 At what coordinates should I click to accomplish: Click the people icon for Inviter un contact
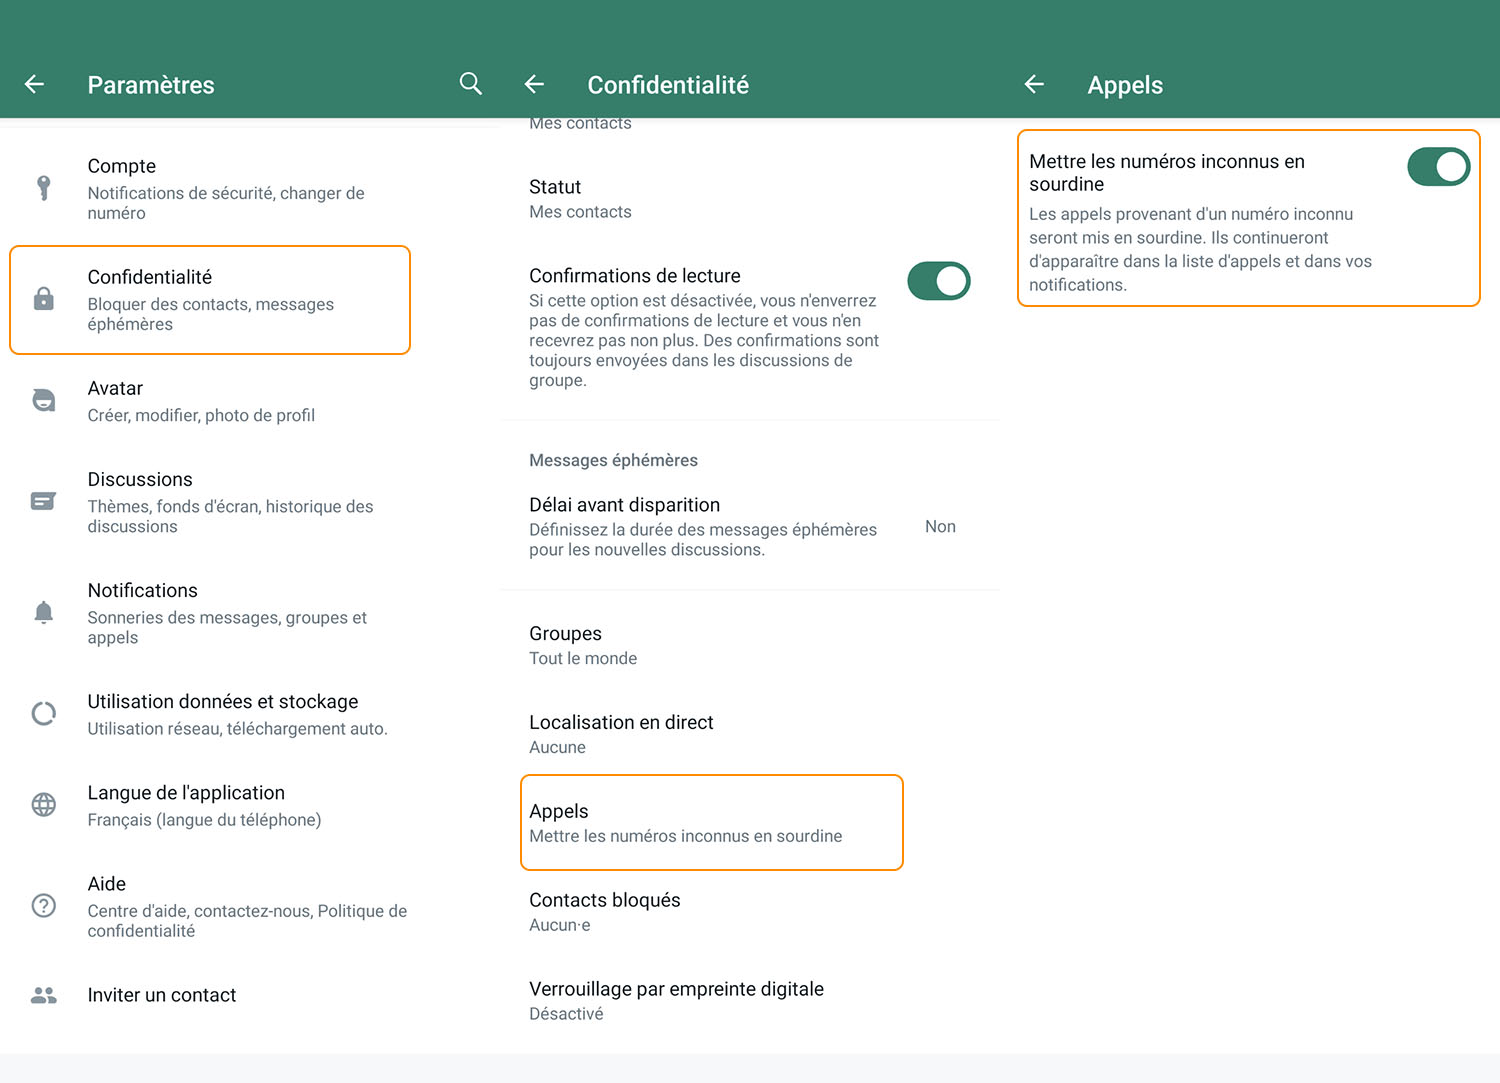coord(44,995)
